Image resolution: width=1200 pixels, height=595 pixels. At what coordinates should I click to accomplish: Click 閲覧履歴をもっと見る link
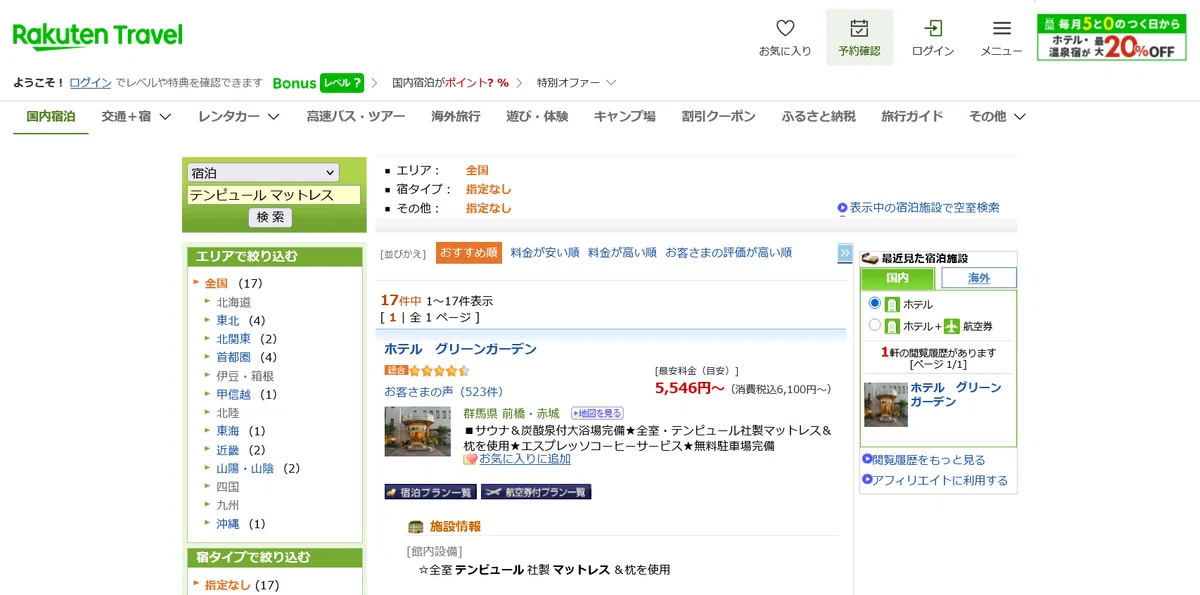pos(929,460)
